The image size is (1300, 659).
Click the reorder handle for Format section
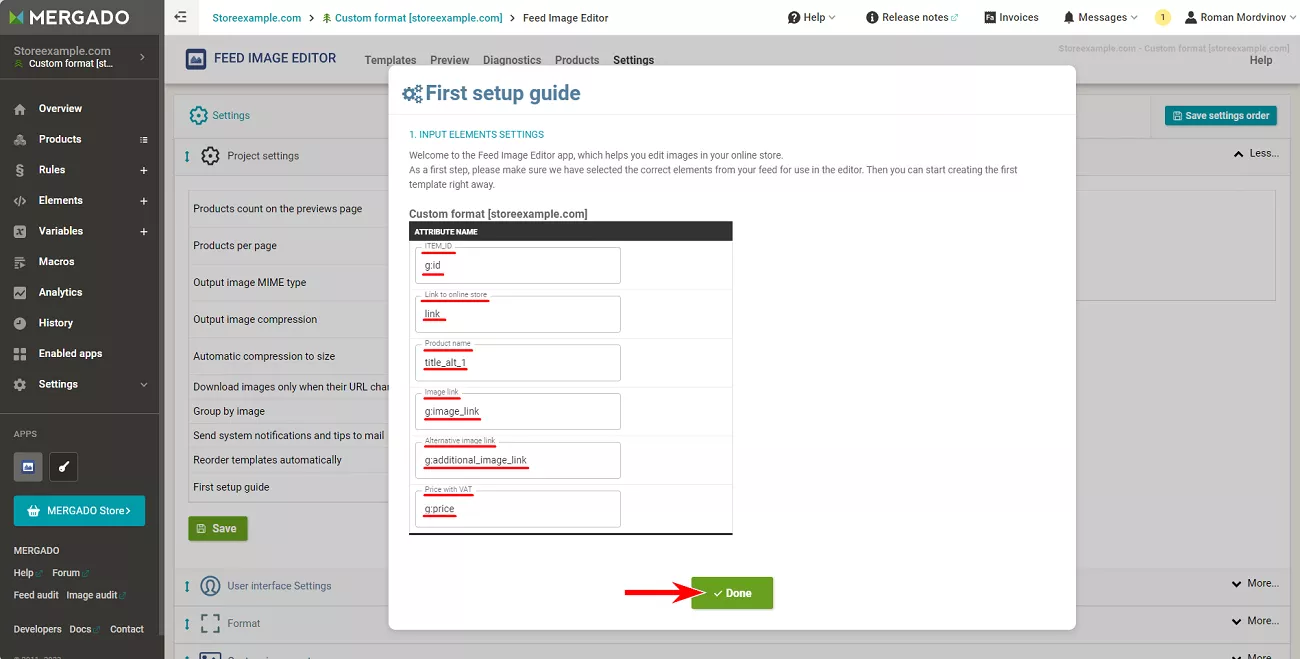pyautogui.click(x=187, y=624)
